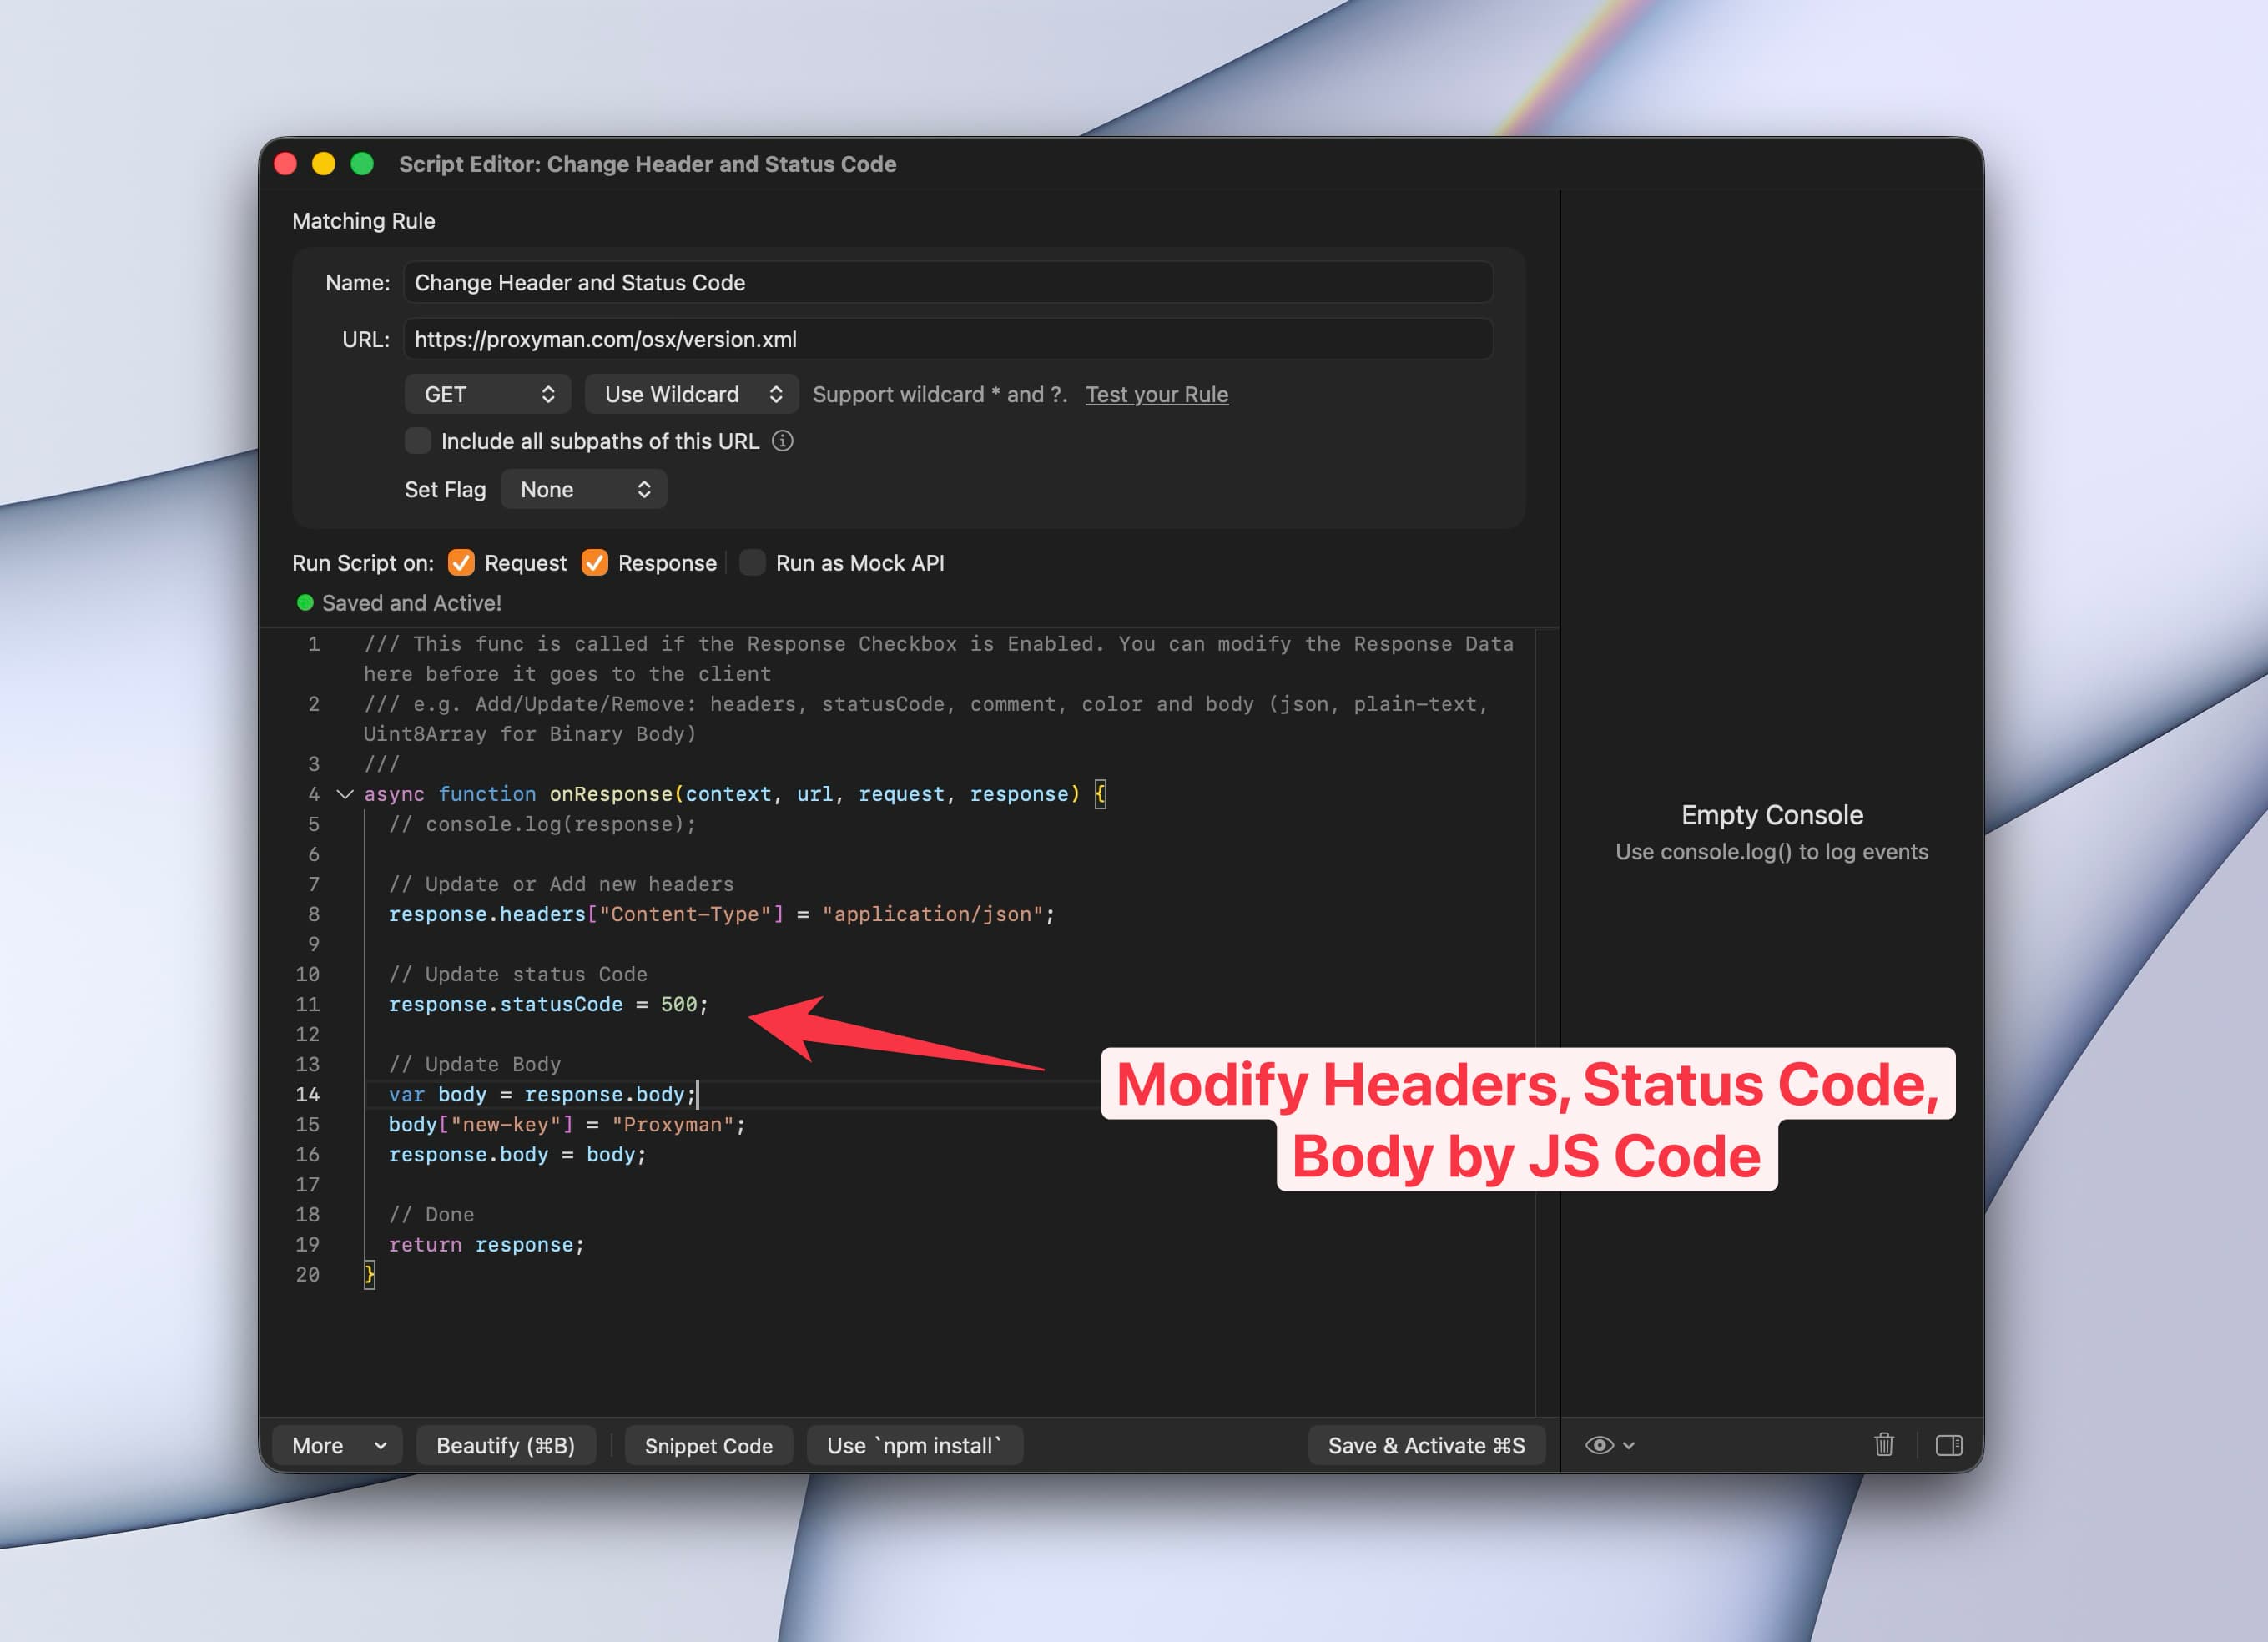Screen dimensions: 2268x1642
Task: Click code line 'response.statusCode = 500;'
Action: click(548, 1004)
